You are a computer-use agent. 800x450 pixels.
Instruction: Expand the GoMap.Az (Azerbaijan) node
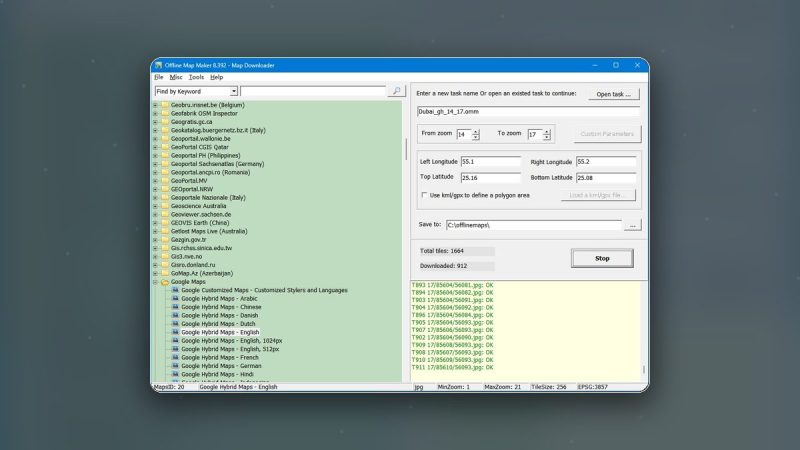(x=155, y=273)
